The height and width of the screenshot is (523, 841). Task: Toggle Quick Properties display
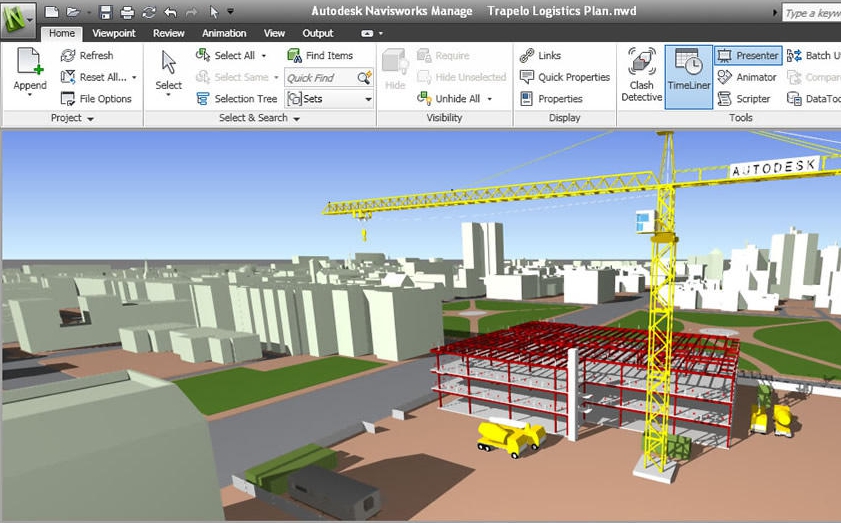point(565,77)
